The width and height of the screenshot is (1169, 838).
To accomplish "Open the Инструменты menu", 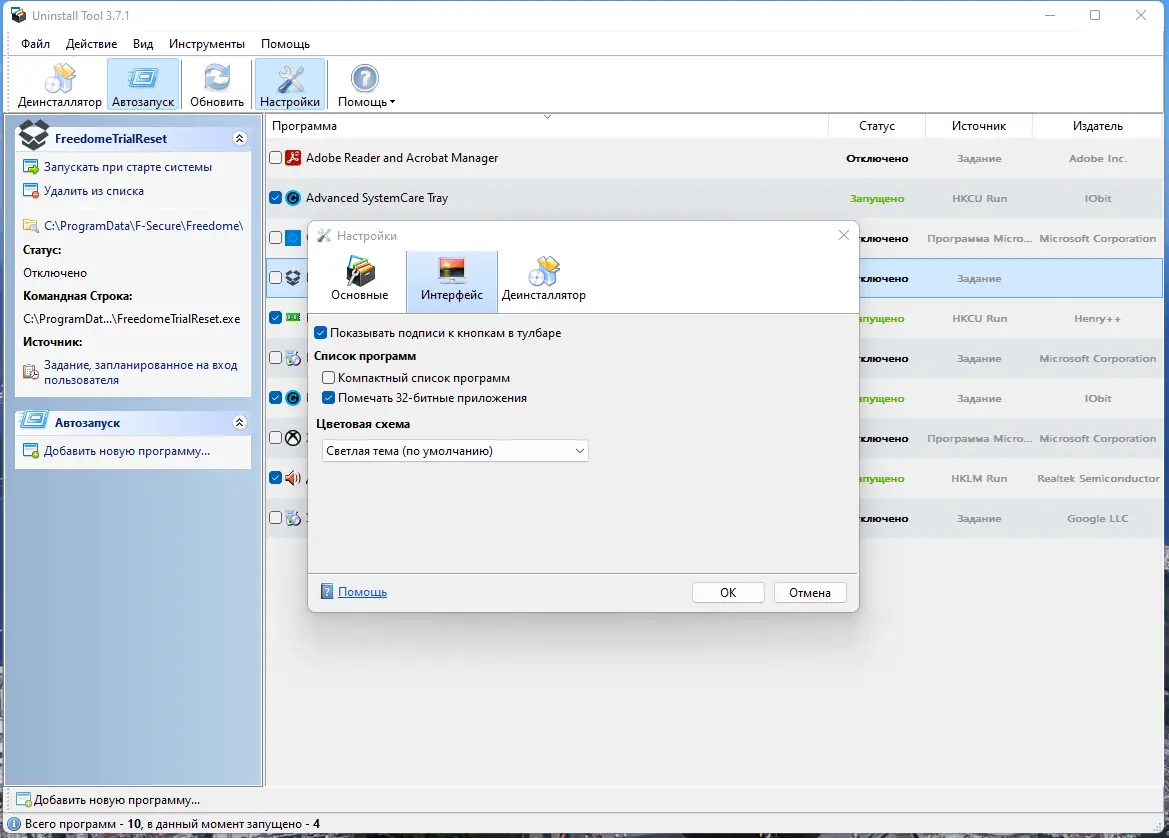I will pos(207,44).
